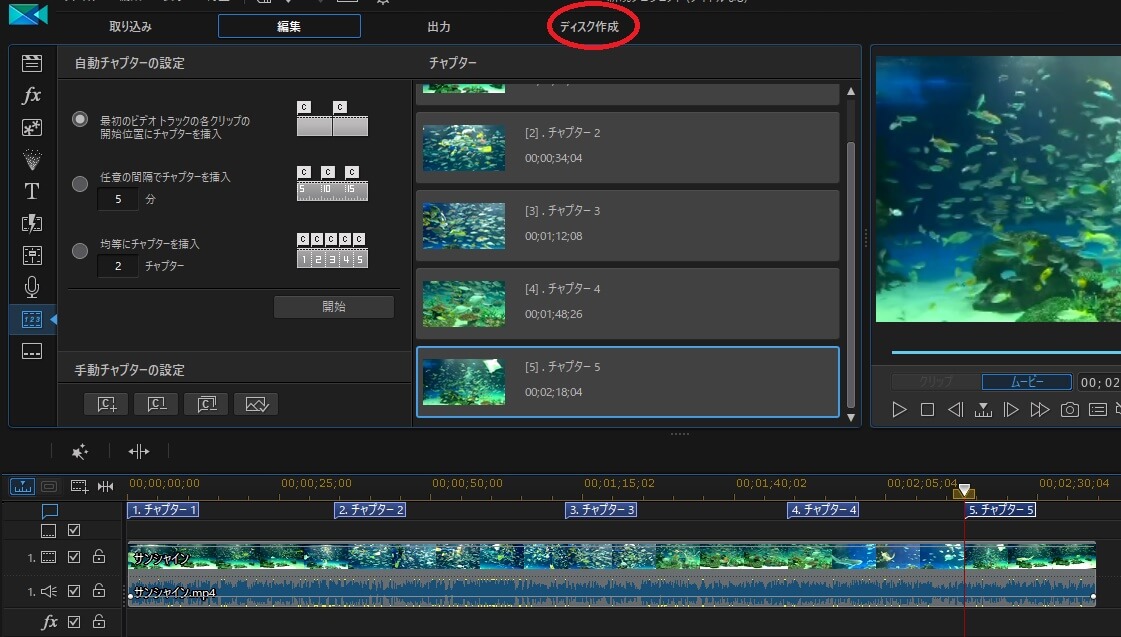Image resolution: width=1121 pixels, height=637 pixels.
Task: Select the Chapter Room icon
Action: pos(31,319)
